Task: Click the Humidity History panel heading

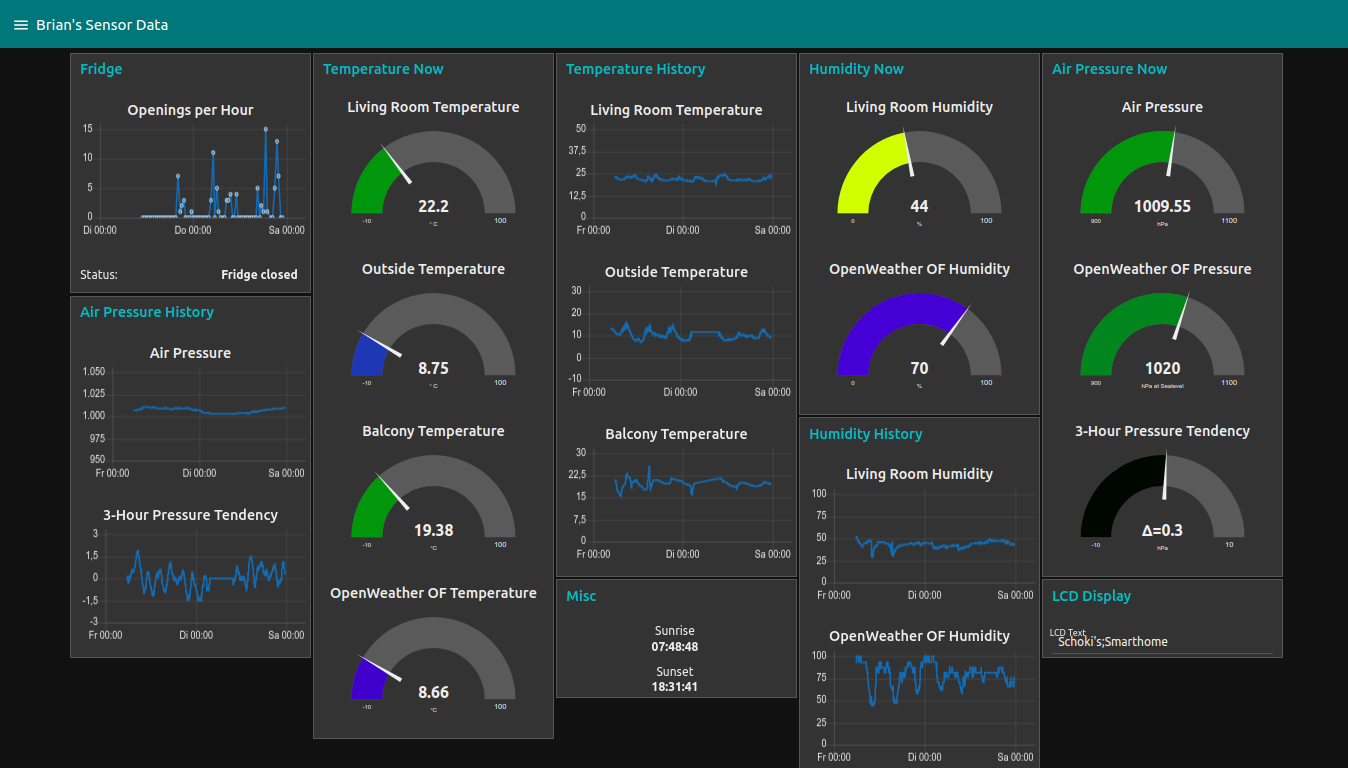Action: pyautogui.click(x=865, y=434)
